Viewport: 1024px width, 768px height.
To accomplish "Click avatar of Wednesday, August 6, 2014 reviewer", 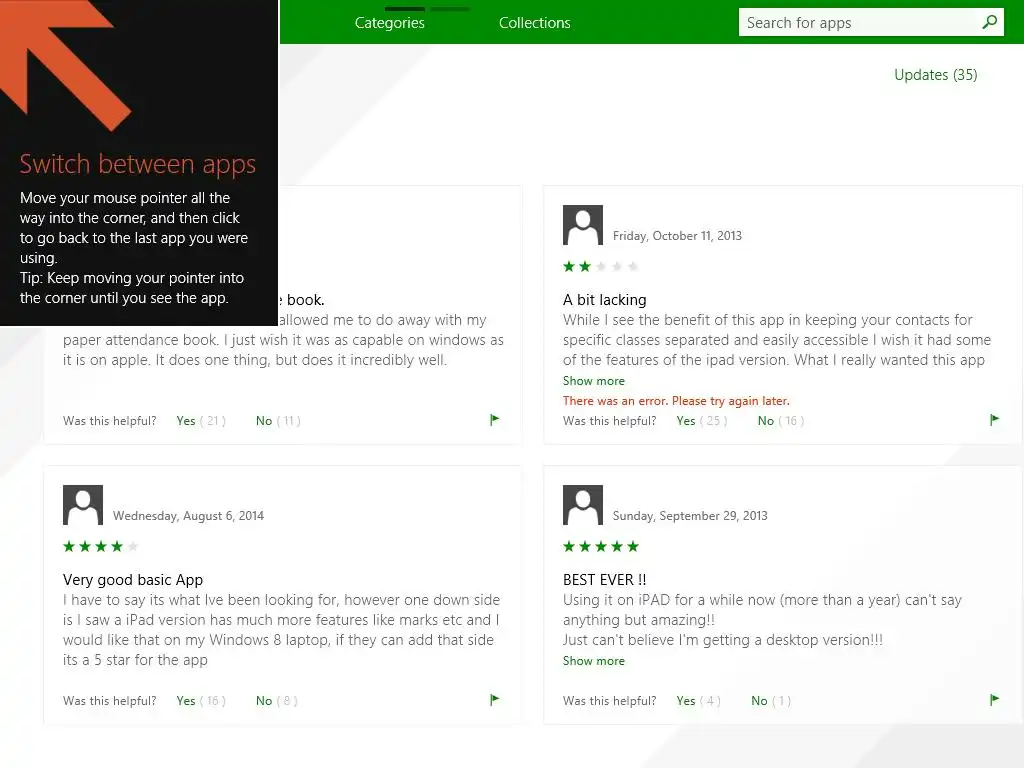I will click(x=83, y=505).
